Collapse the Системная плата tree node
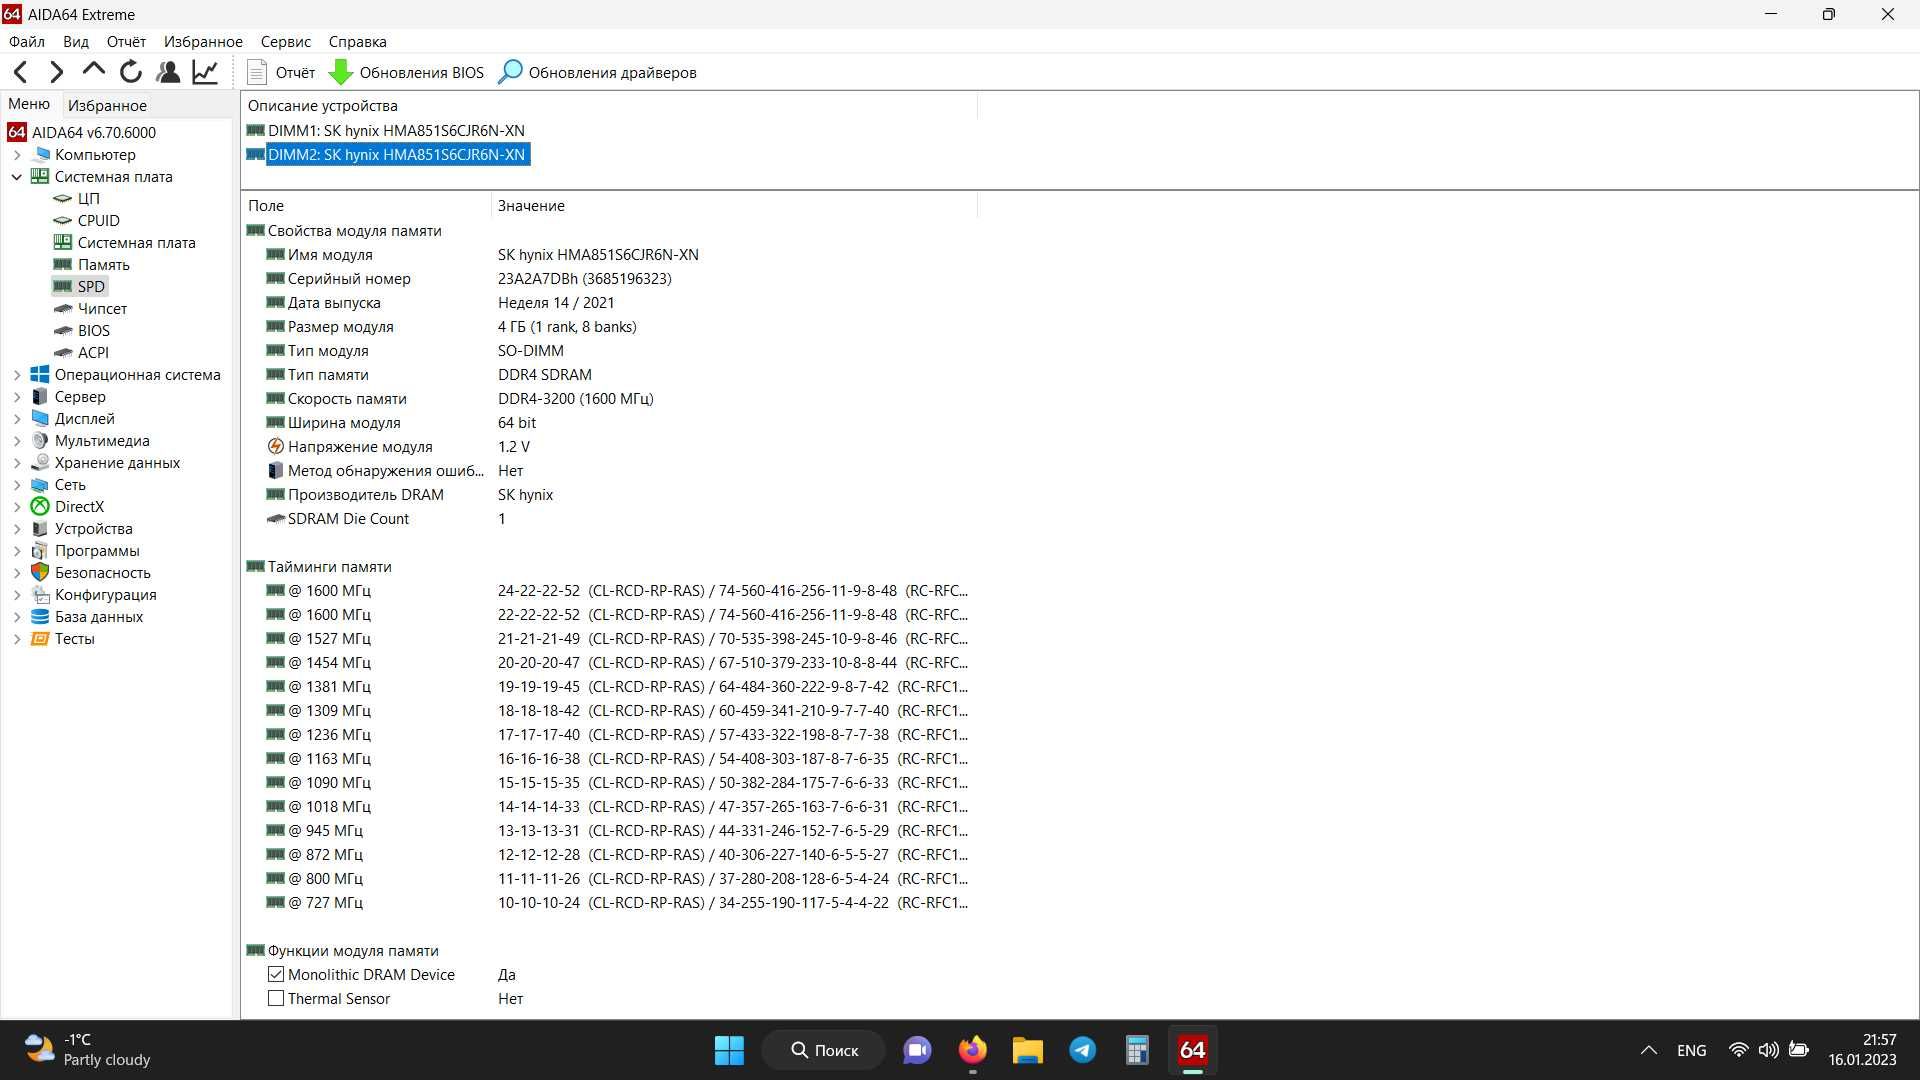The image size is (1920, 1080). [17, 177]
